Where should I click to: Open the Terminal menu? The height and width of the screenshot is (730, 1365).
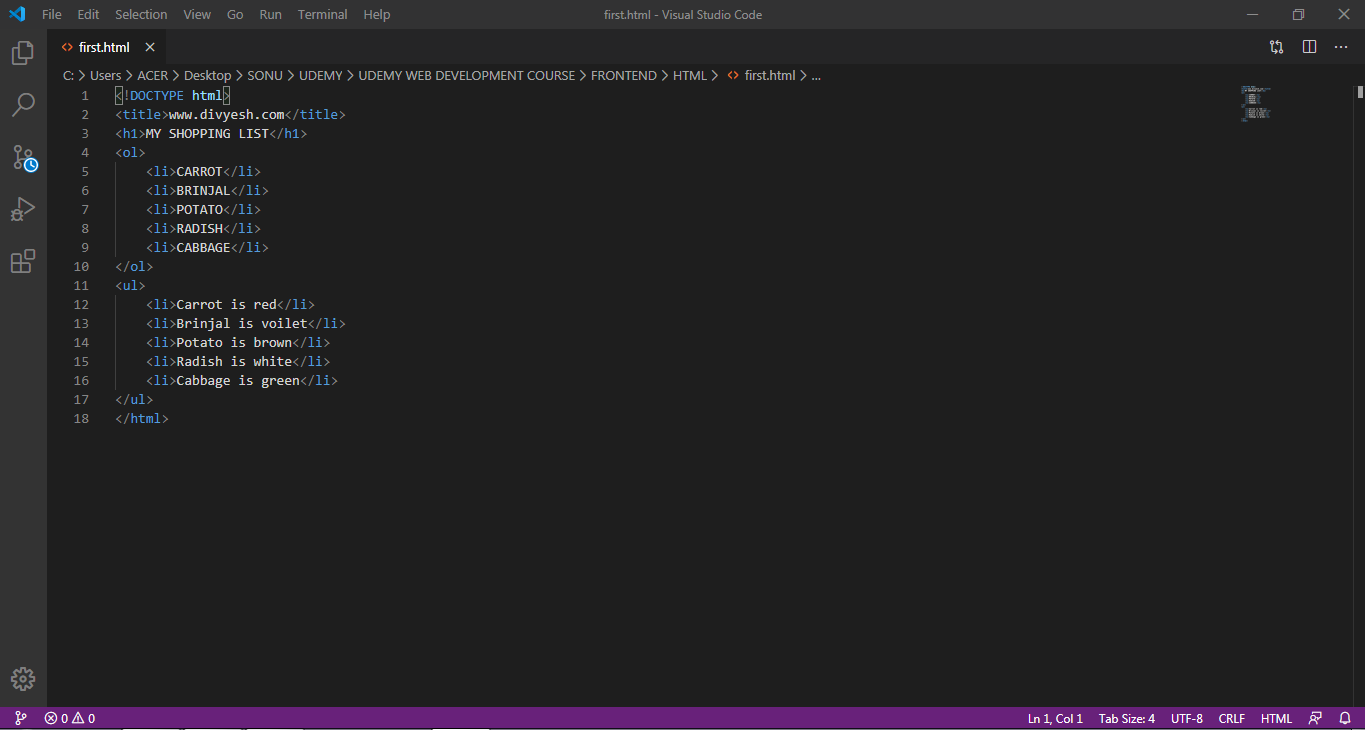coord(322,14)
